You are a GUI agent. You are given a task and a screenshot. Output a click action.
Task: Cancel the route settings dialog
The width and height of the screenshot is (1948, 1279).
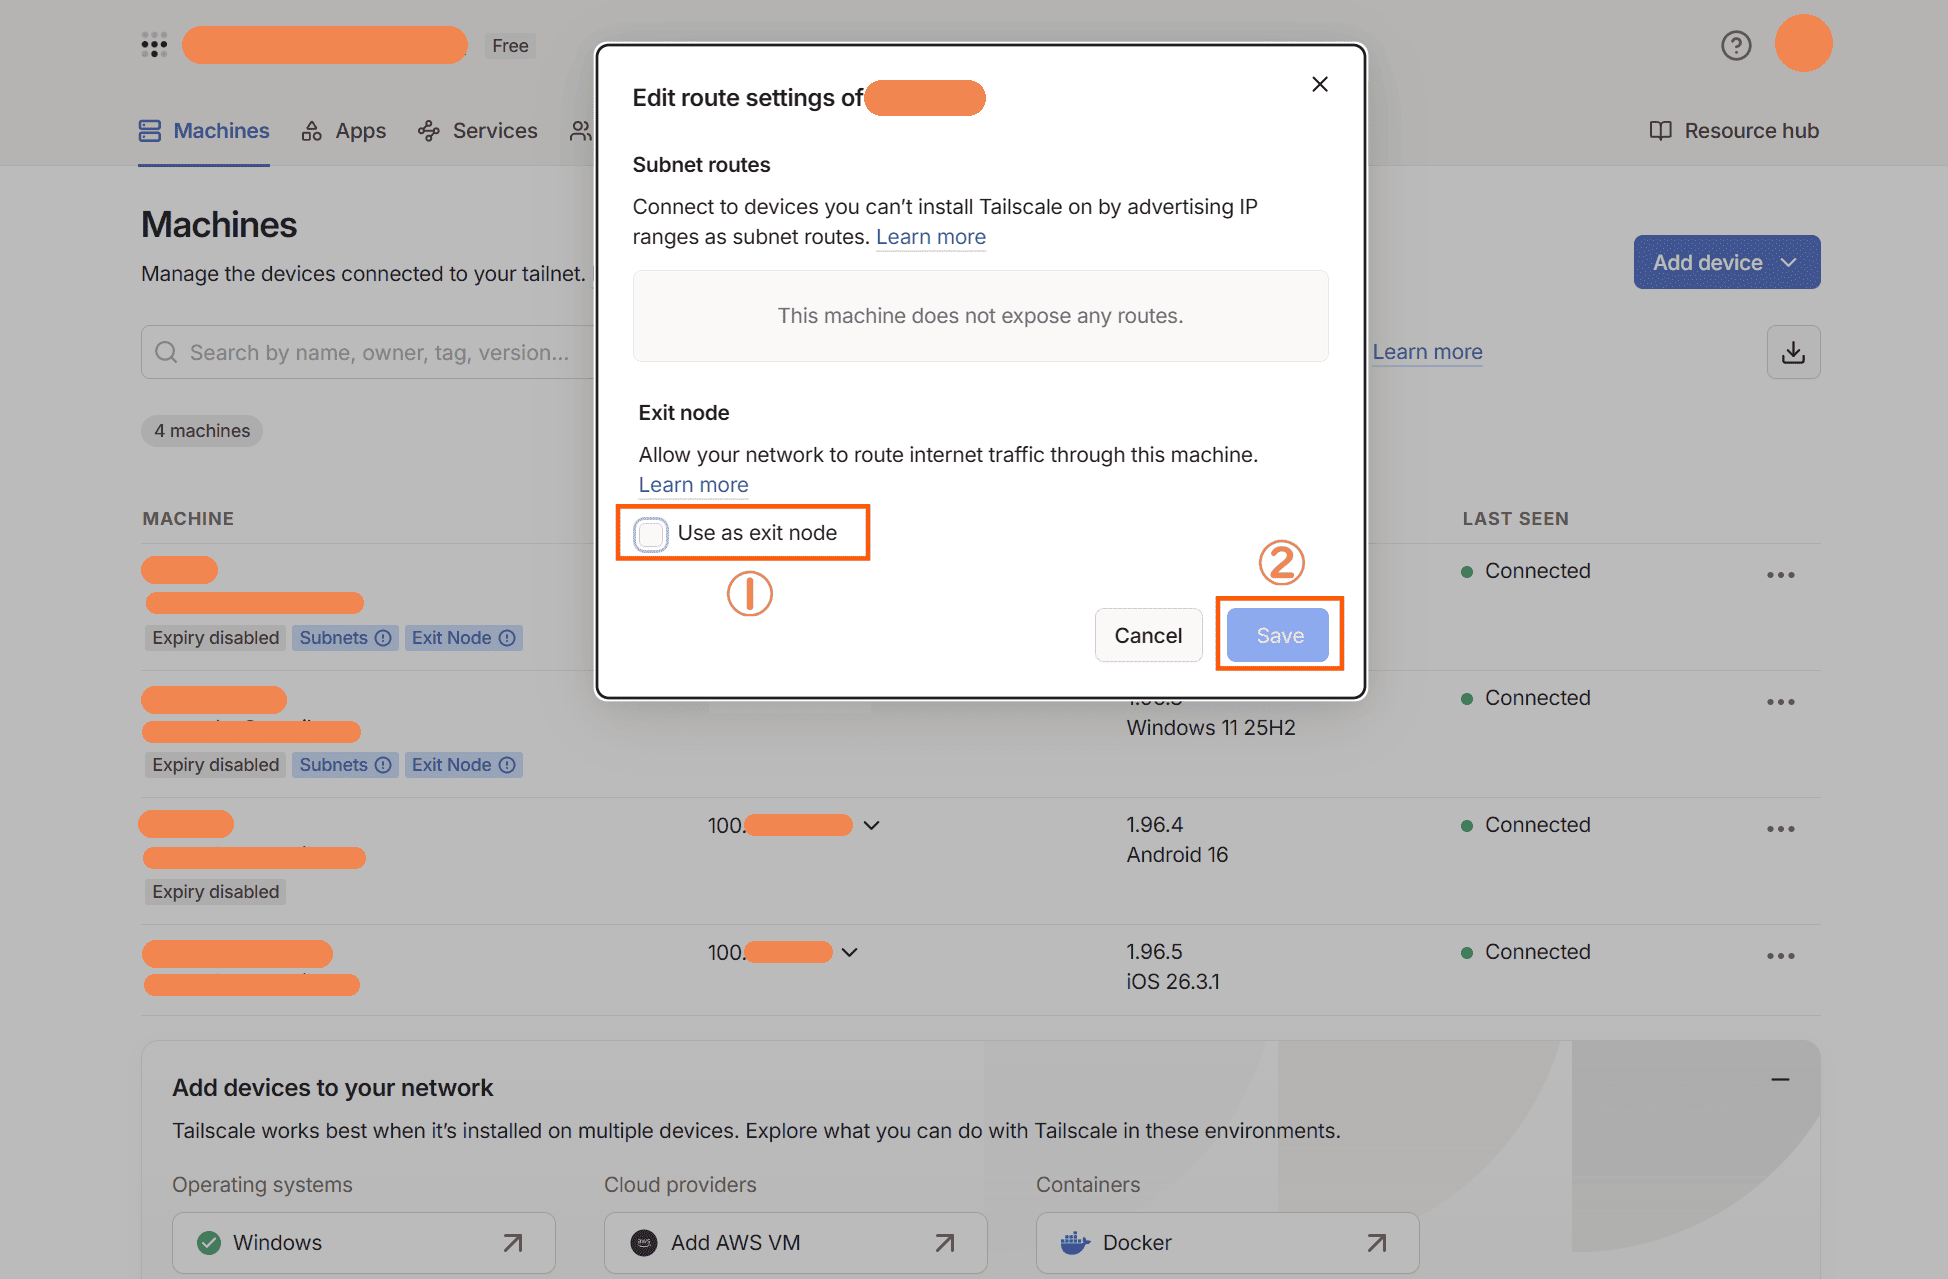click(1148, 635)
